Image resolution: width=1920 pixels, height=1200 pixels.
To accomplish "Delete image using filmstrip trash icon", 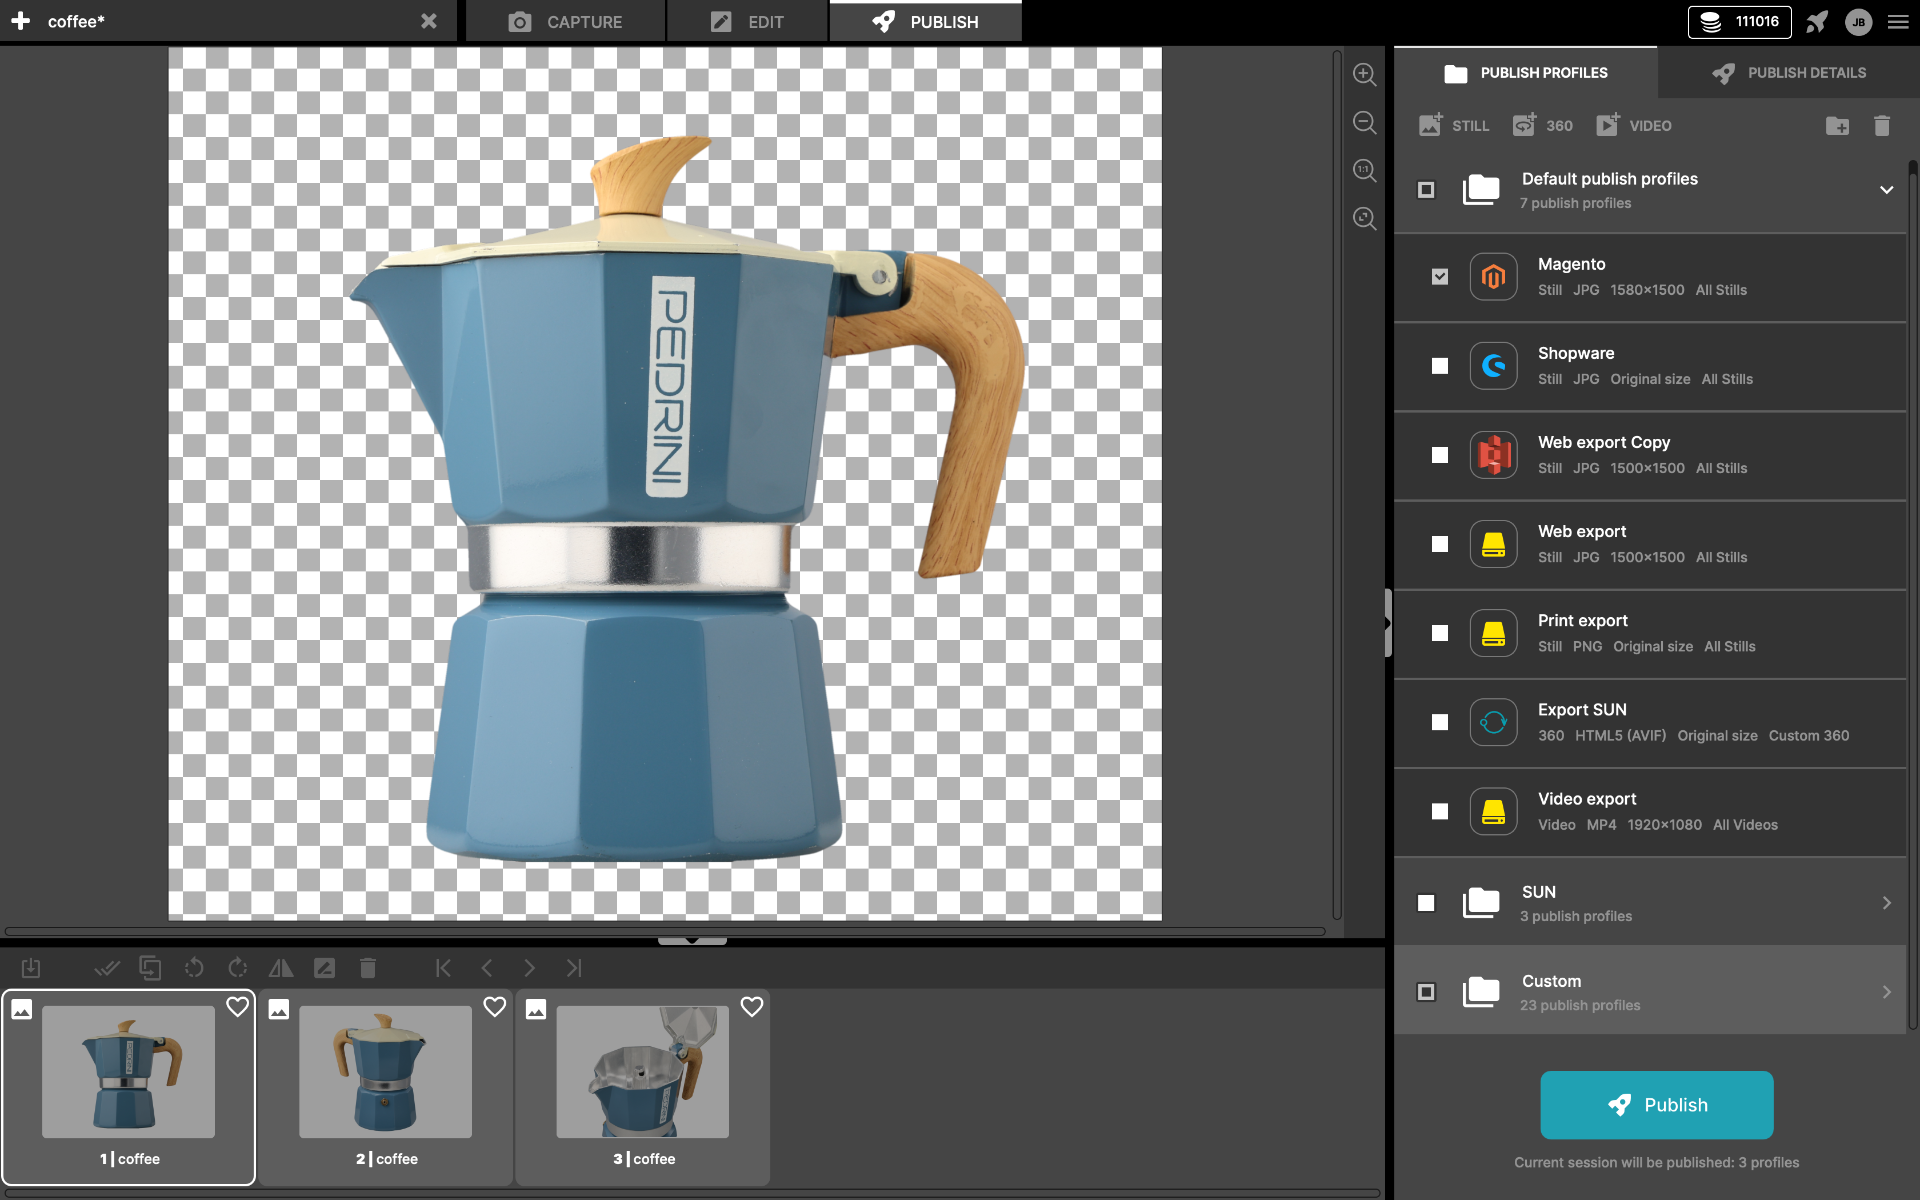I will point(368,968).
